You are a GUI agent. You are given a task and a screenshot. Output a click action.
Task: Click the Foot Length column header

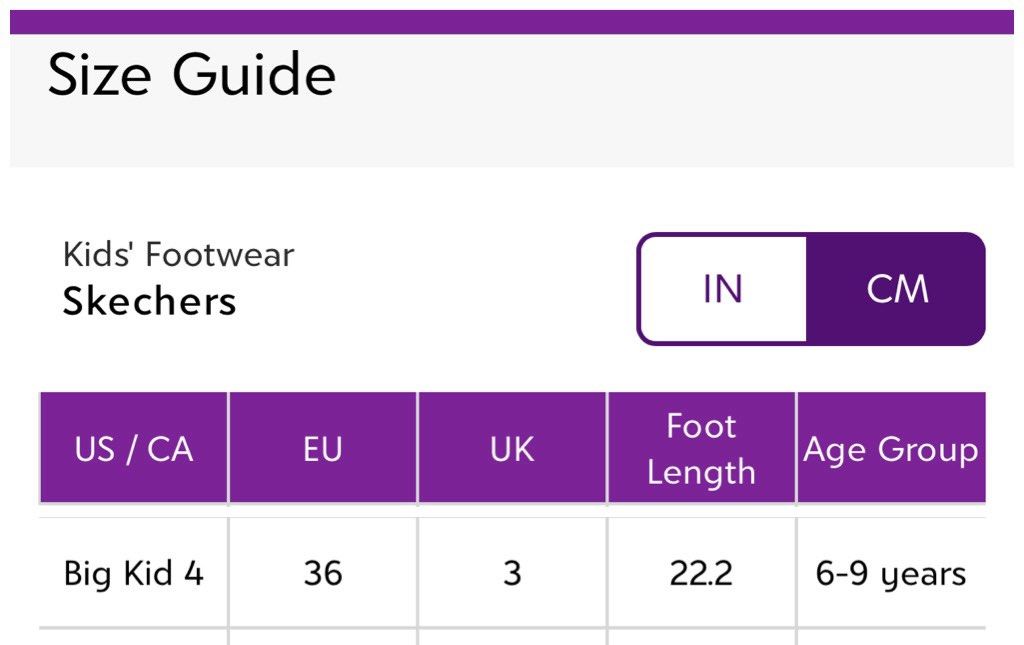[701, 448]
